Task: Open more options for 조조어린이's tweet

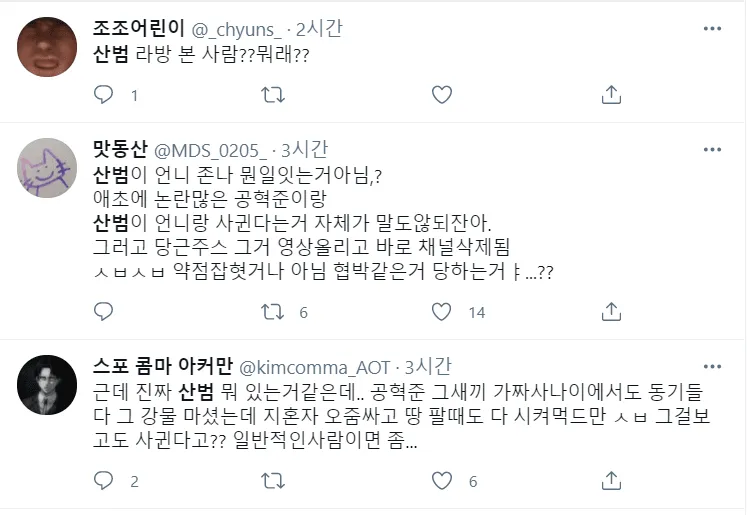Action: click(x=712, y=30)
